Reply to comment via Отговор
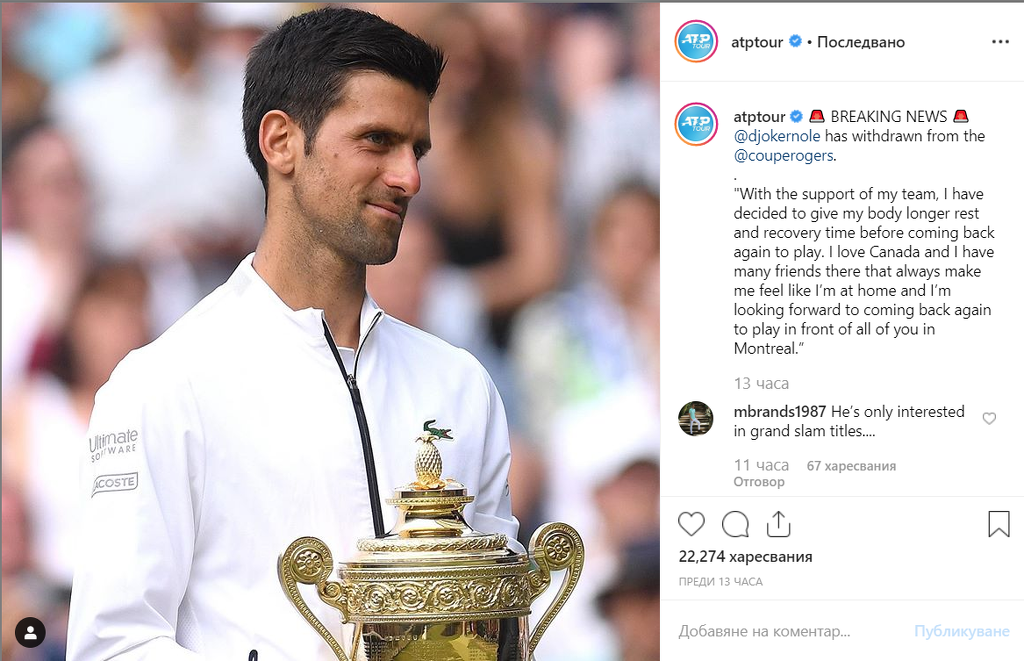 [759, 481]
